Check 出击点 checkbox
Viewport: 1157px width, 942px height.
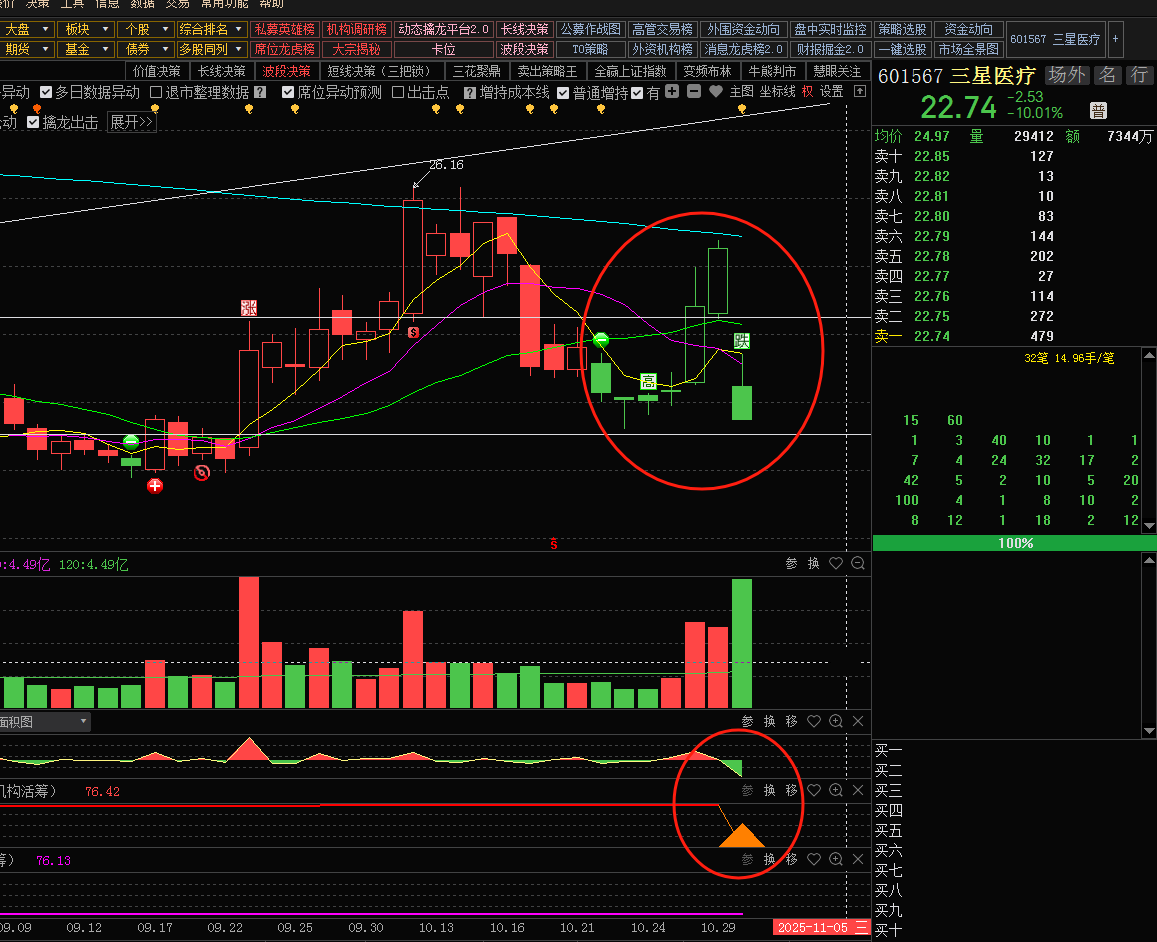(398, 92)
